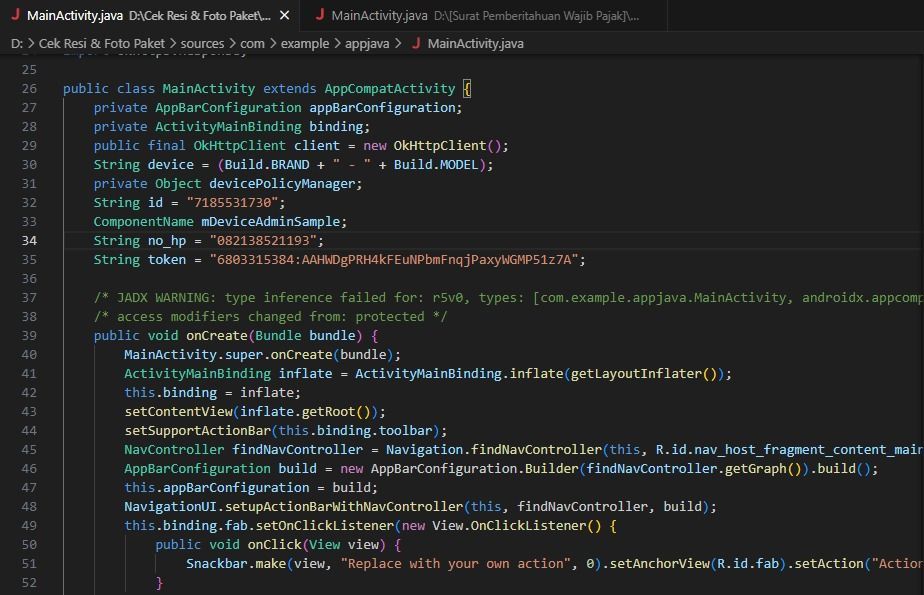This screenshot has height=595, width=924.
Task: Open 'sources' breadcrumb segment
Action: click(202, 44)
